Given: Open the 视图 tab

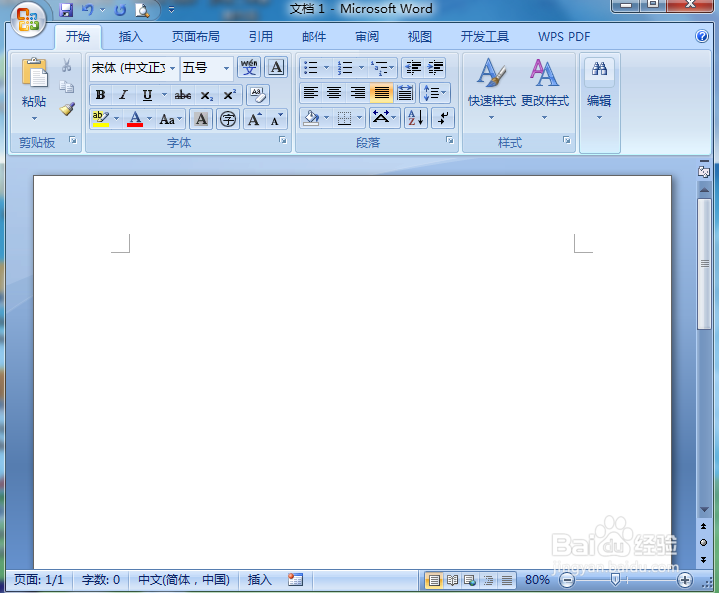Looking at the screenshot, I should (420, 37).
